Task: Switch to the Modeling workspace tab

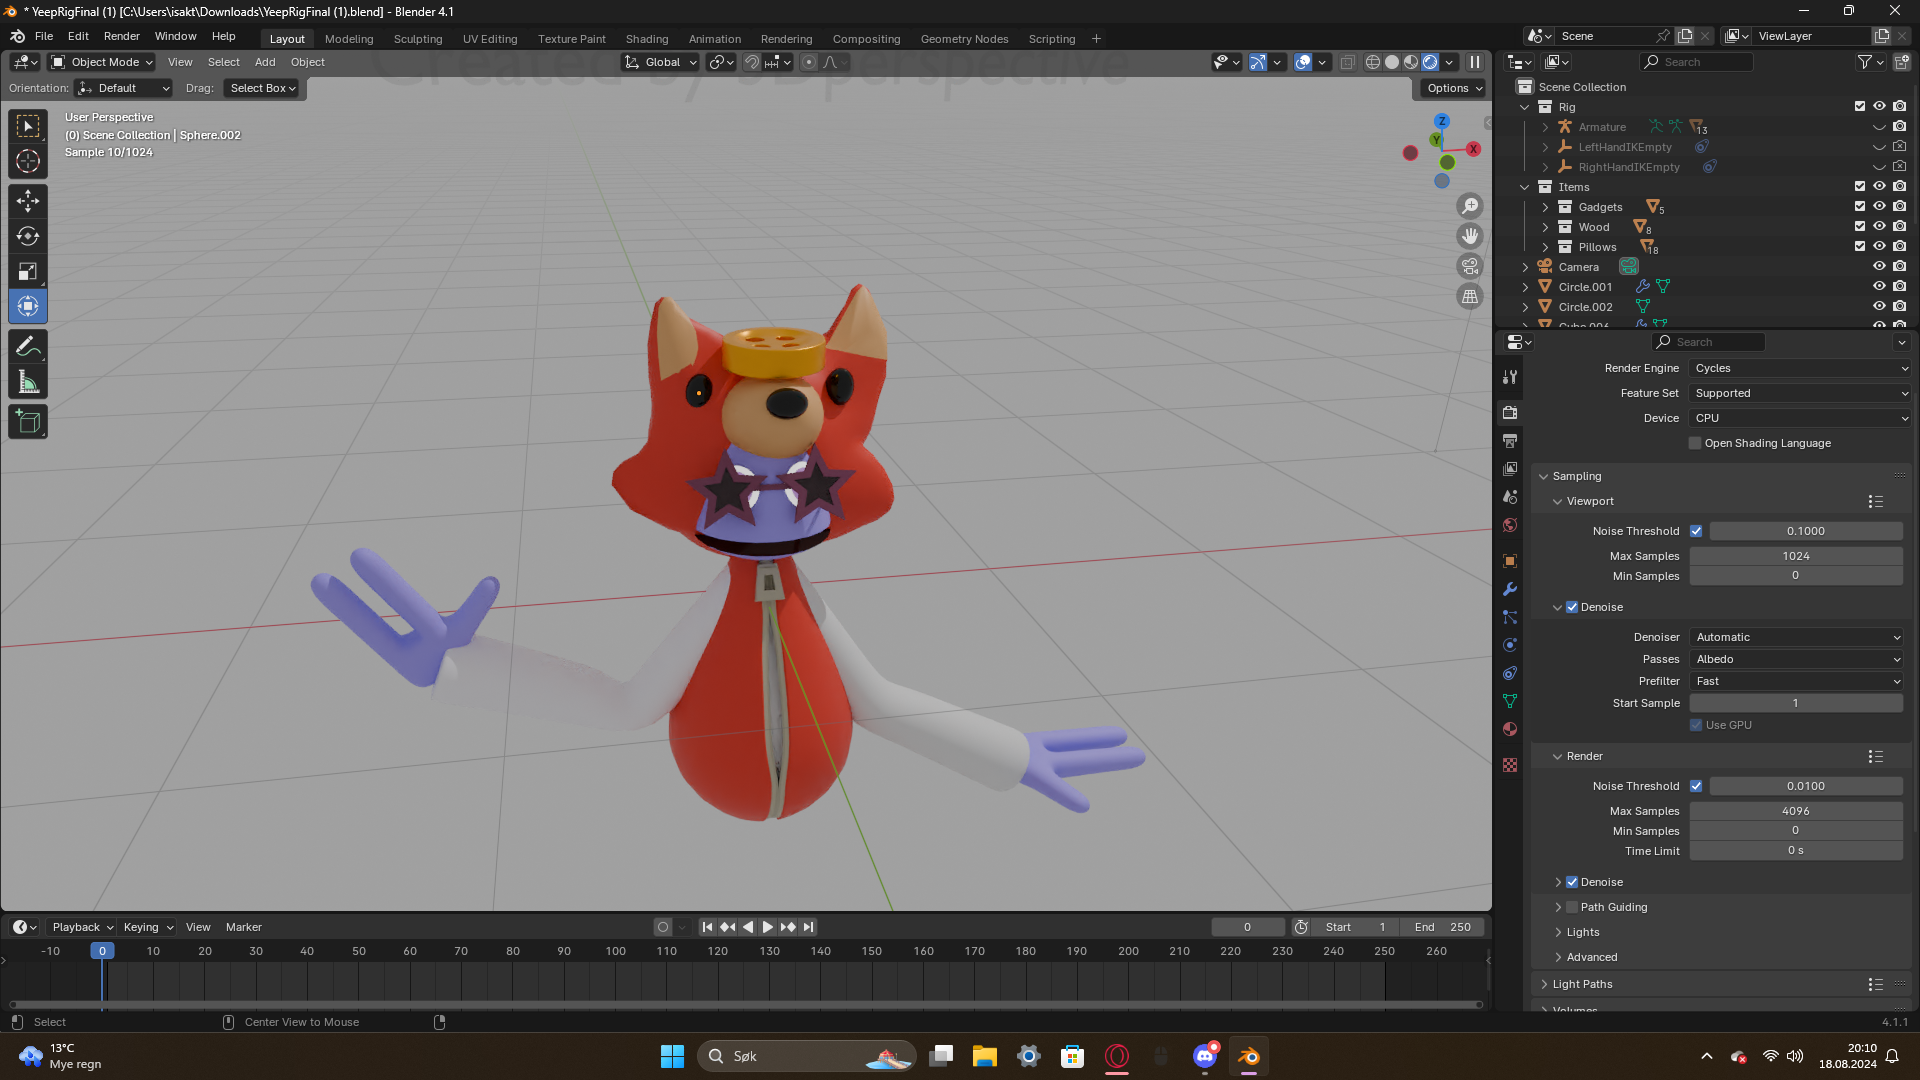Action: (349, 39)
